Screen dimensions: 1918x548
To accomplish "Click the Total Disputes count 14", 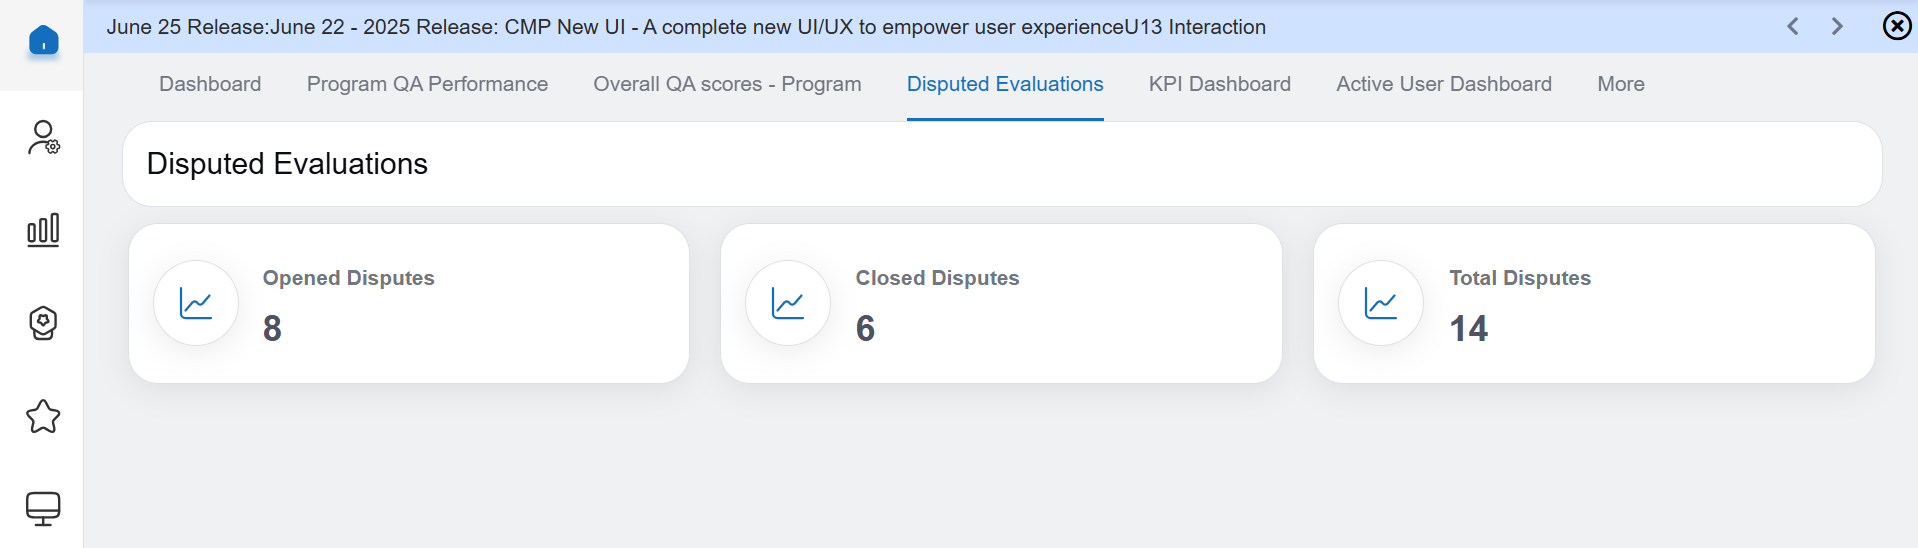I will (1468, 328).
